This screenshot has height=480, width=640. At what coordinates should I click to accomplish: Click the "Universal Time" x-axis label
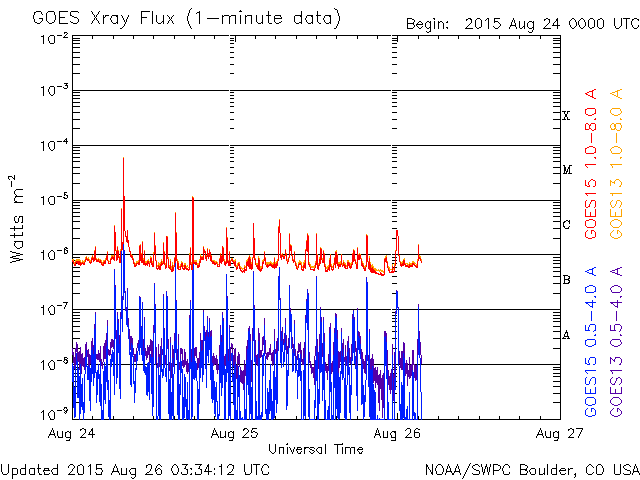tap(316, 449)
